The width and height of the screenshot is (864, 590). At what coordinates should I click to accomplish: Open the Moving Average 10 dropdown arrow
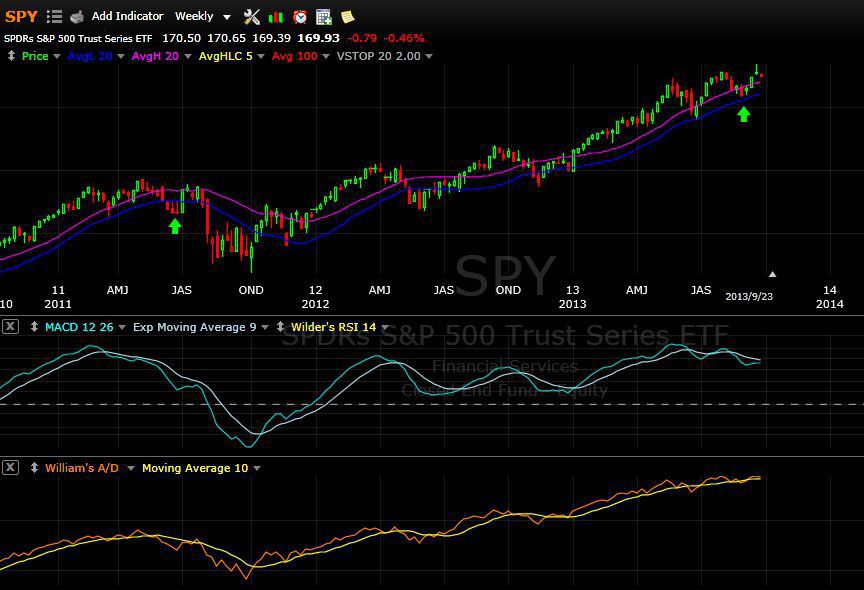pyautogui.click(x=257, y=468)
